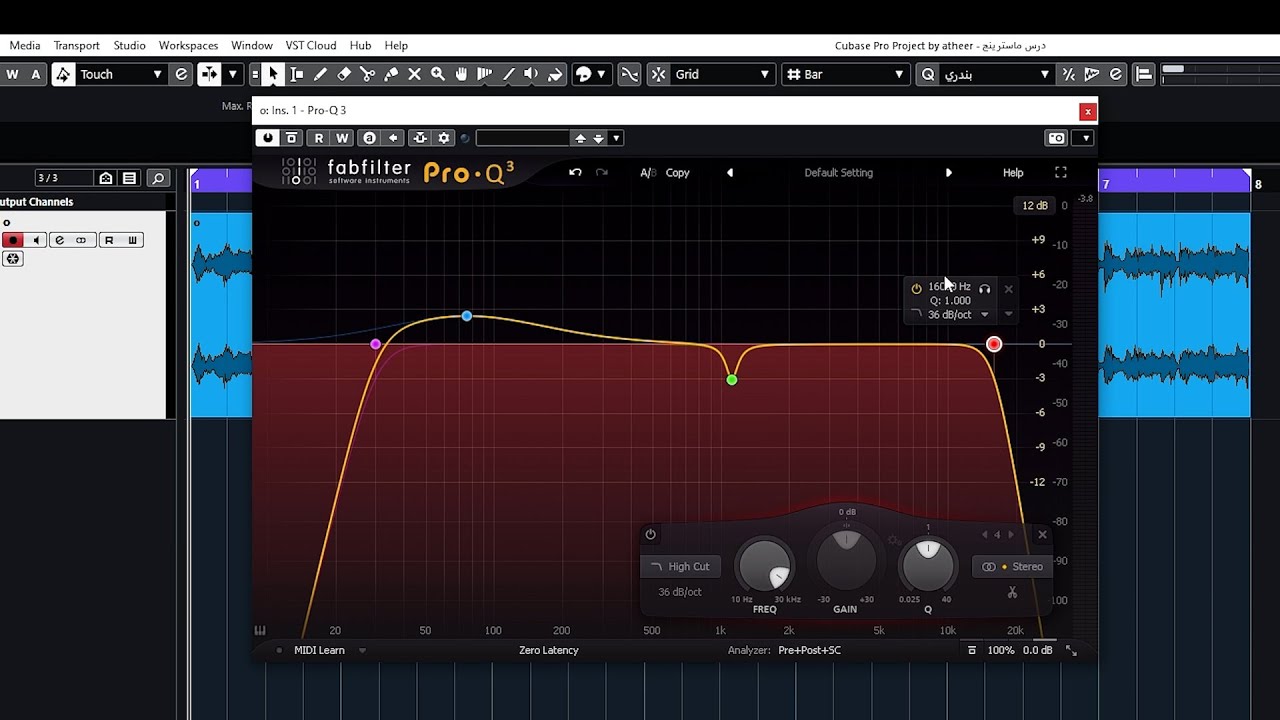Select the red high cut band node
Screen dimensions: 1280x720
click(x=994, y=344)
